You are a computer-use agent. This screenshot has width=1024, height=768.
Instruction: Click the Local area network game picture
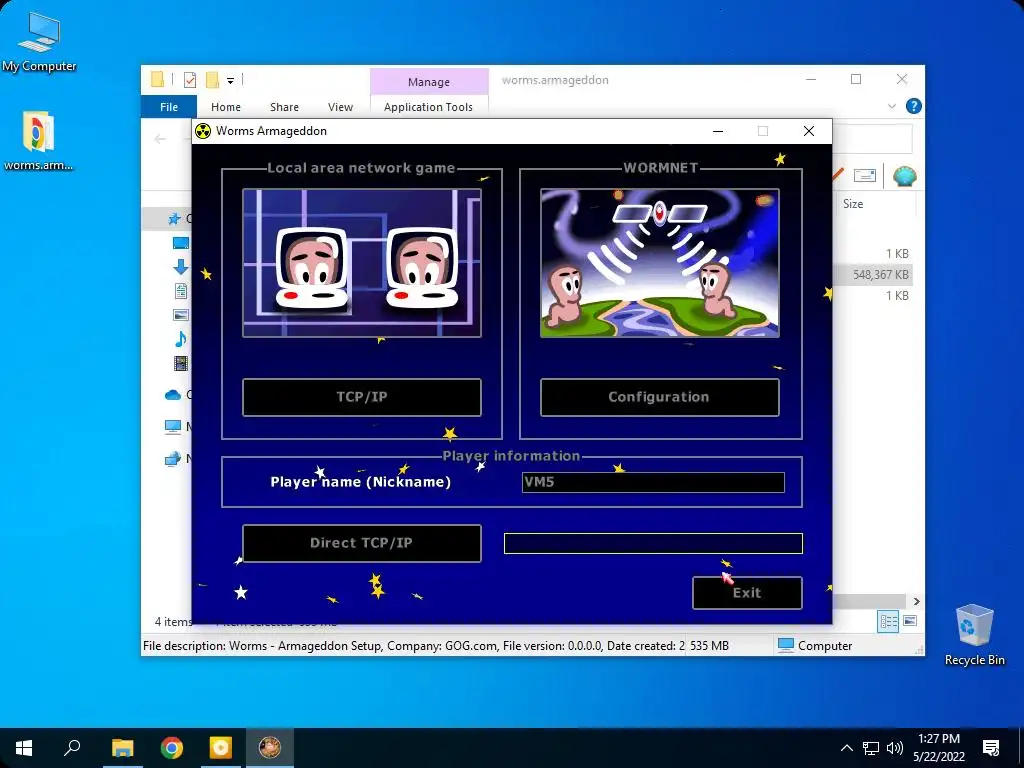coord(362,263)
